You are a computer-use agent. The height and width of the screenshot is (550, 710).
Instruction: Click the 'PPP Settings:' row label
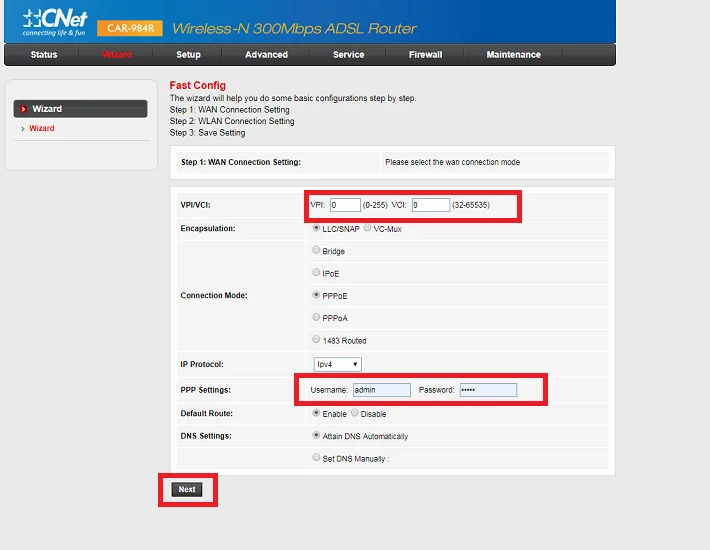coord(206,390)
